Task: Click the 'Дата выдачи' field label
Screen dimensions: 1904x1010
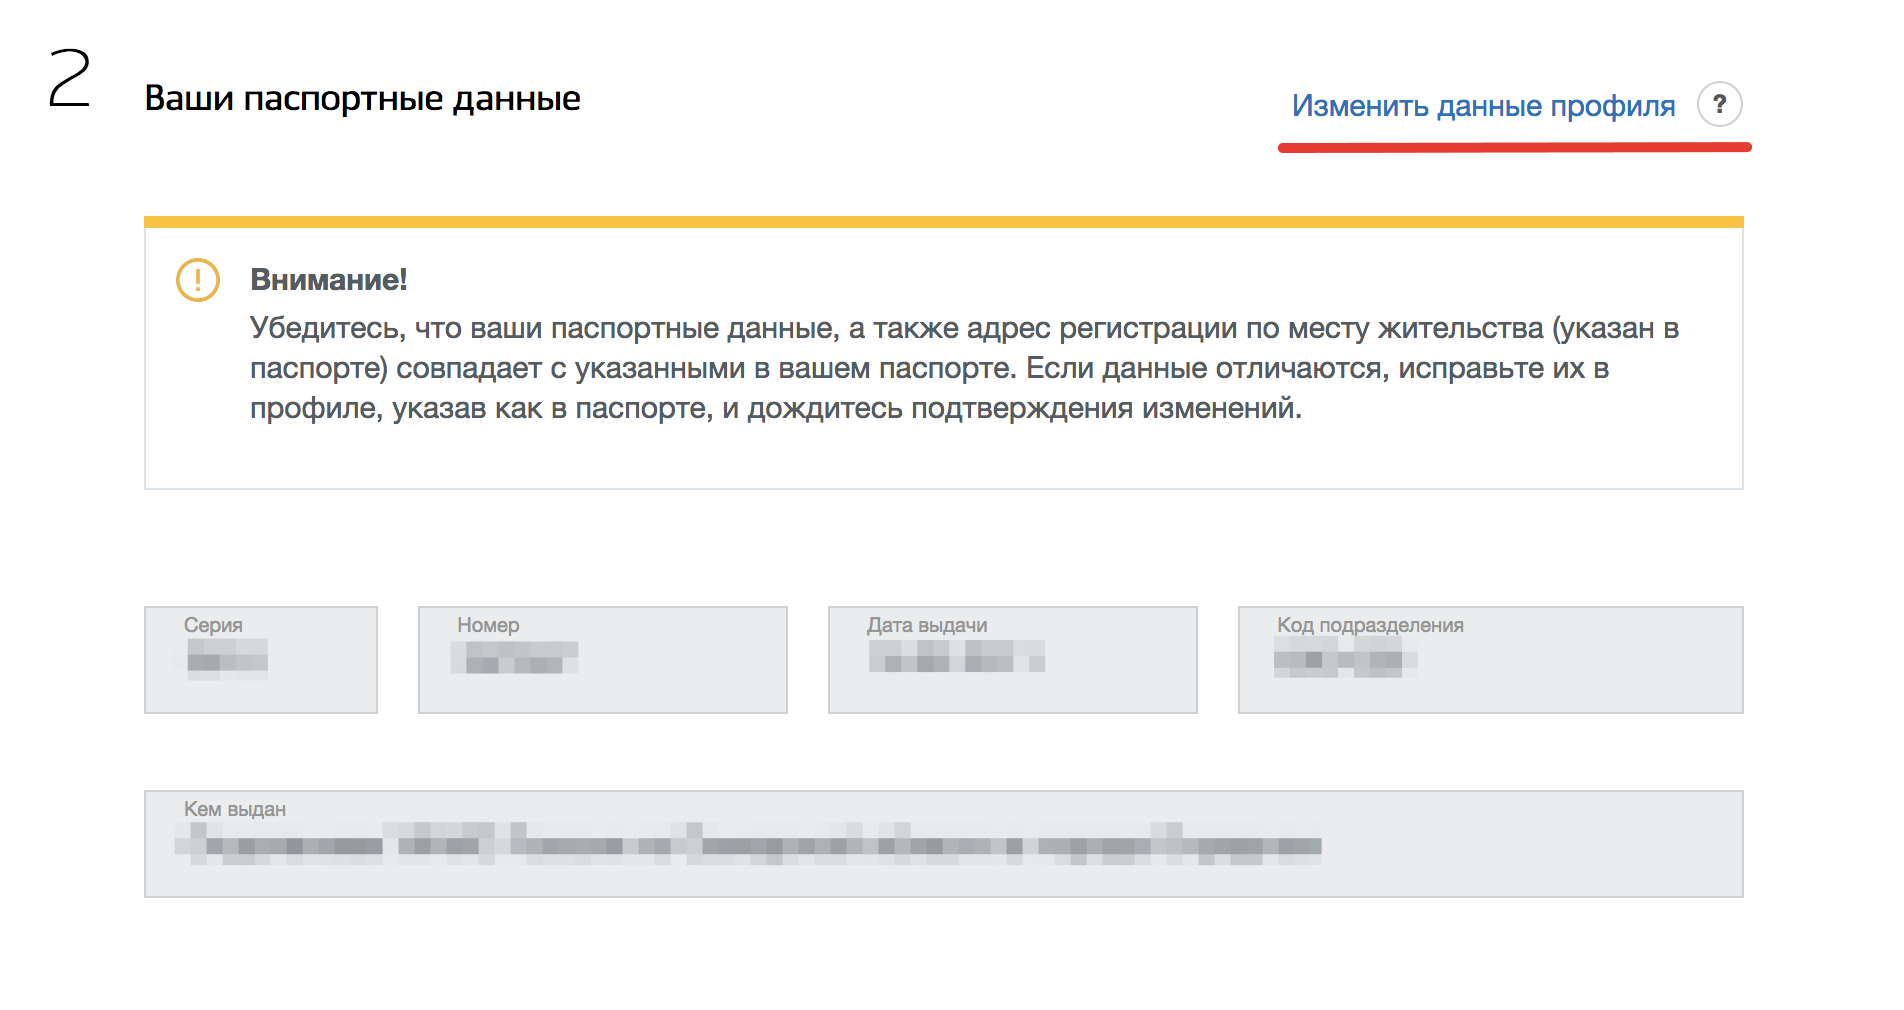Action: coord(927,625)
